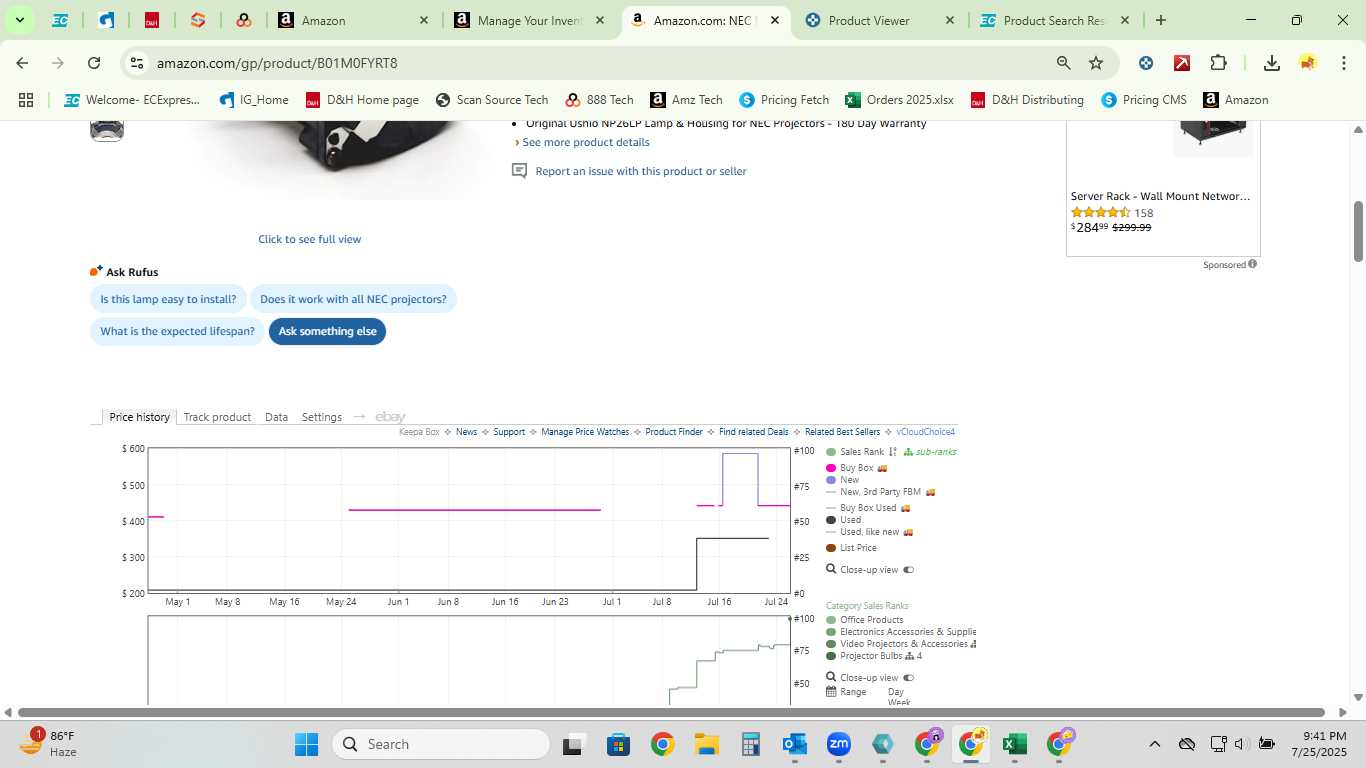The height and width of the screenshot is (768, 1366).
Task: Open Zoom from the taskbar
Action: pyautogui.click(x=838, y=744)
